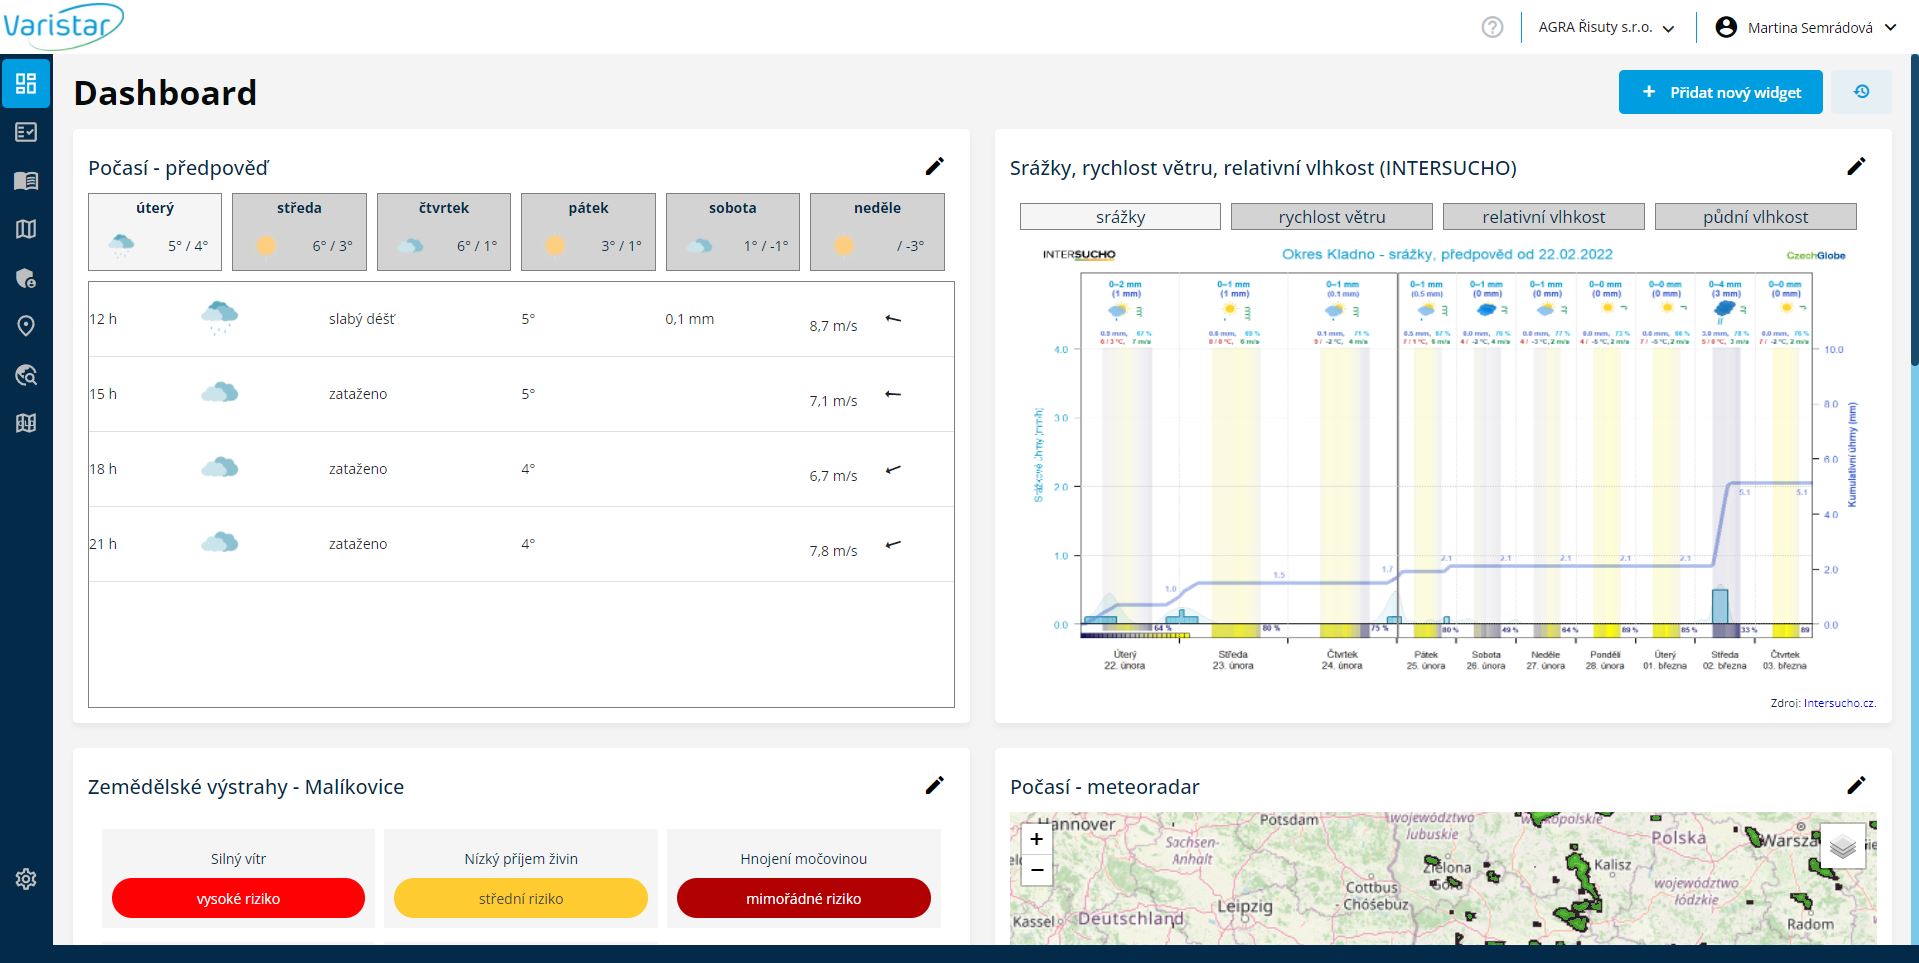Click the precipitation forecast chart image
Screen dimensions: 1919x963
[x=1443, y=460]
